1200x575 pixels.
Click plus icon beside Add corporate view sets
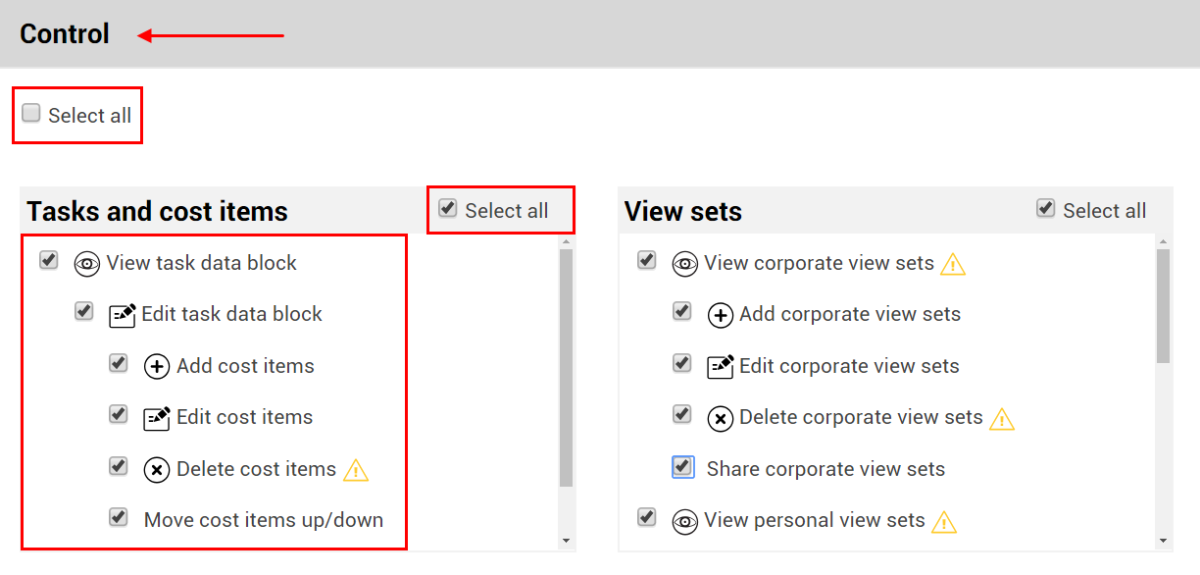[720, 316]
